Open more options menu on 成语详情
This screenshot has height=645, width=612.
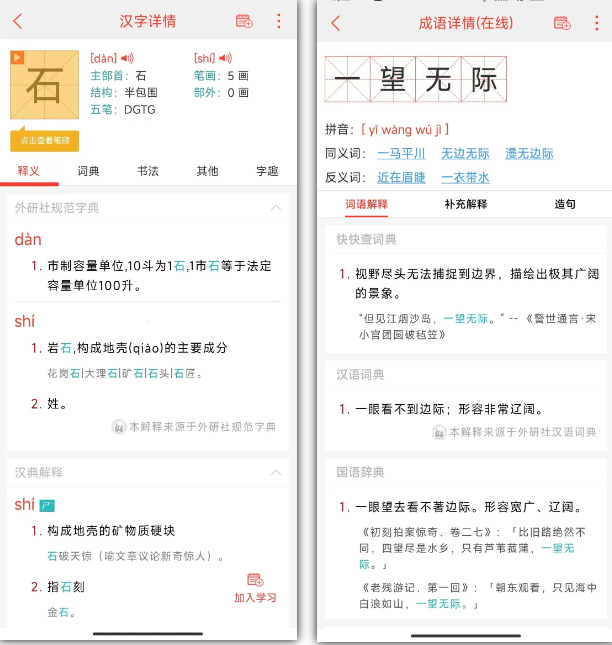tap(596, 23)
